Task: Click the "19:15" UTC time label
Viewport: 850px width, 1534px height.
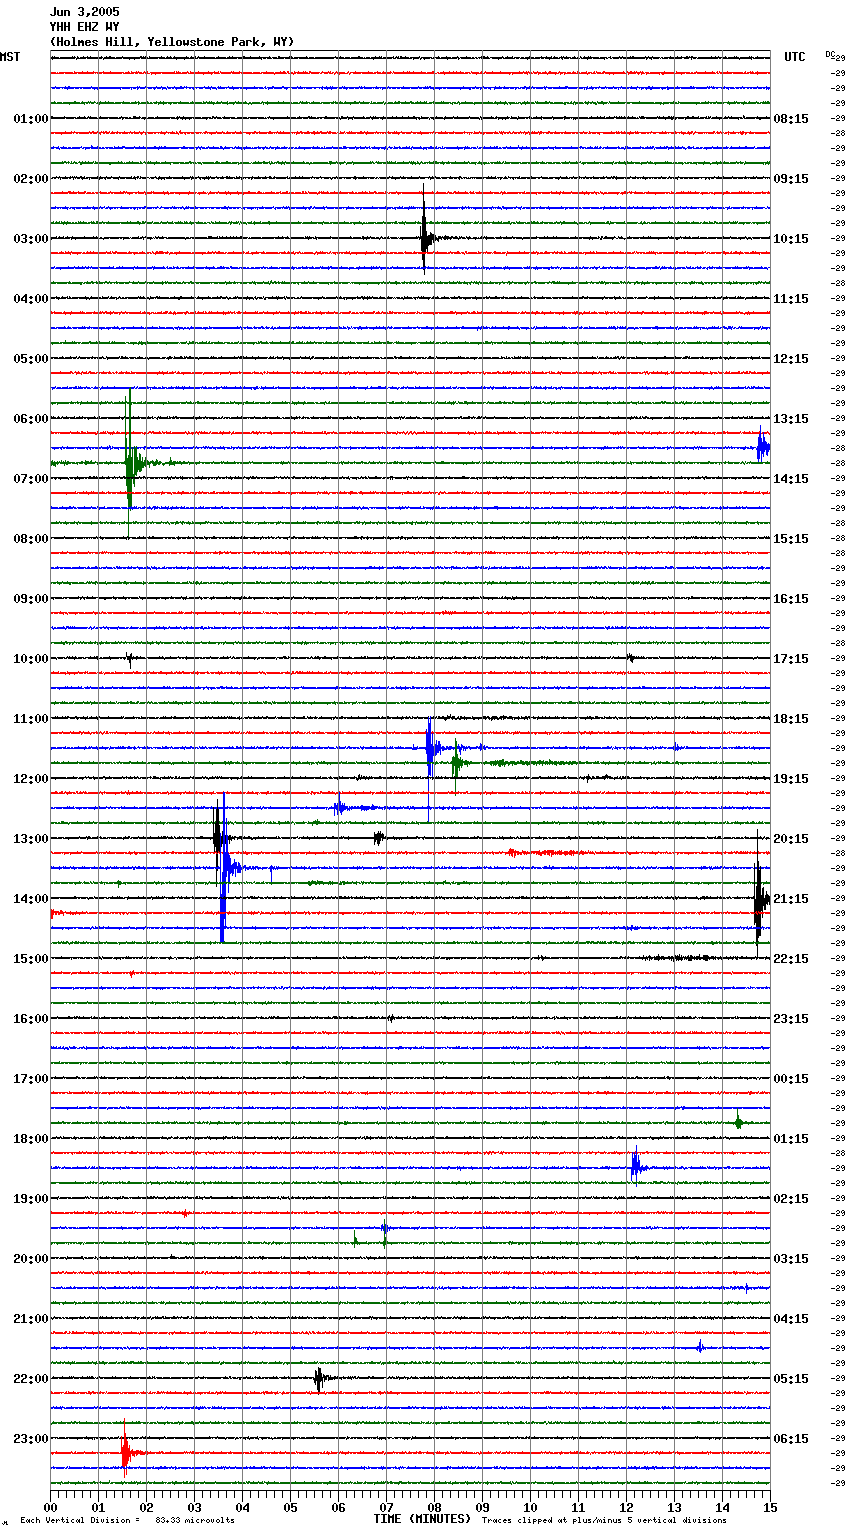Action: [791, 779]
